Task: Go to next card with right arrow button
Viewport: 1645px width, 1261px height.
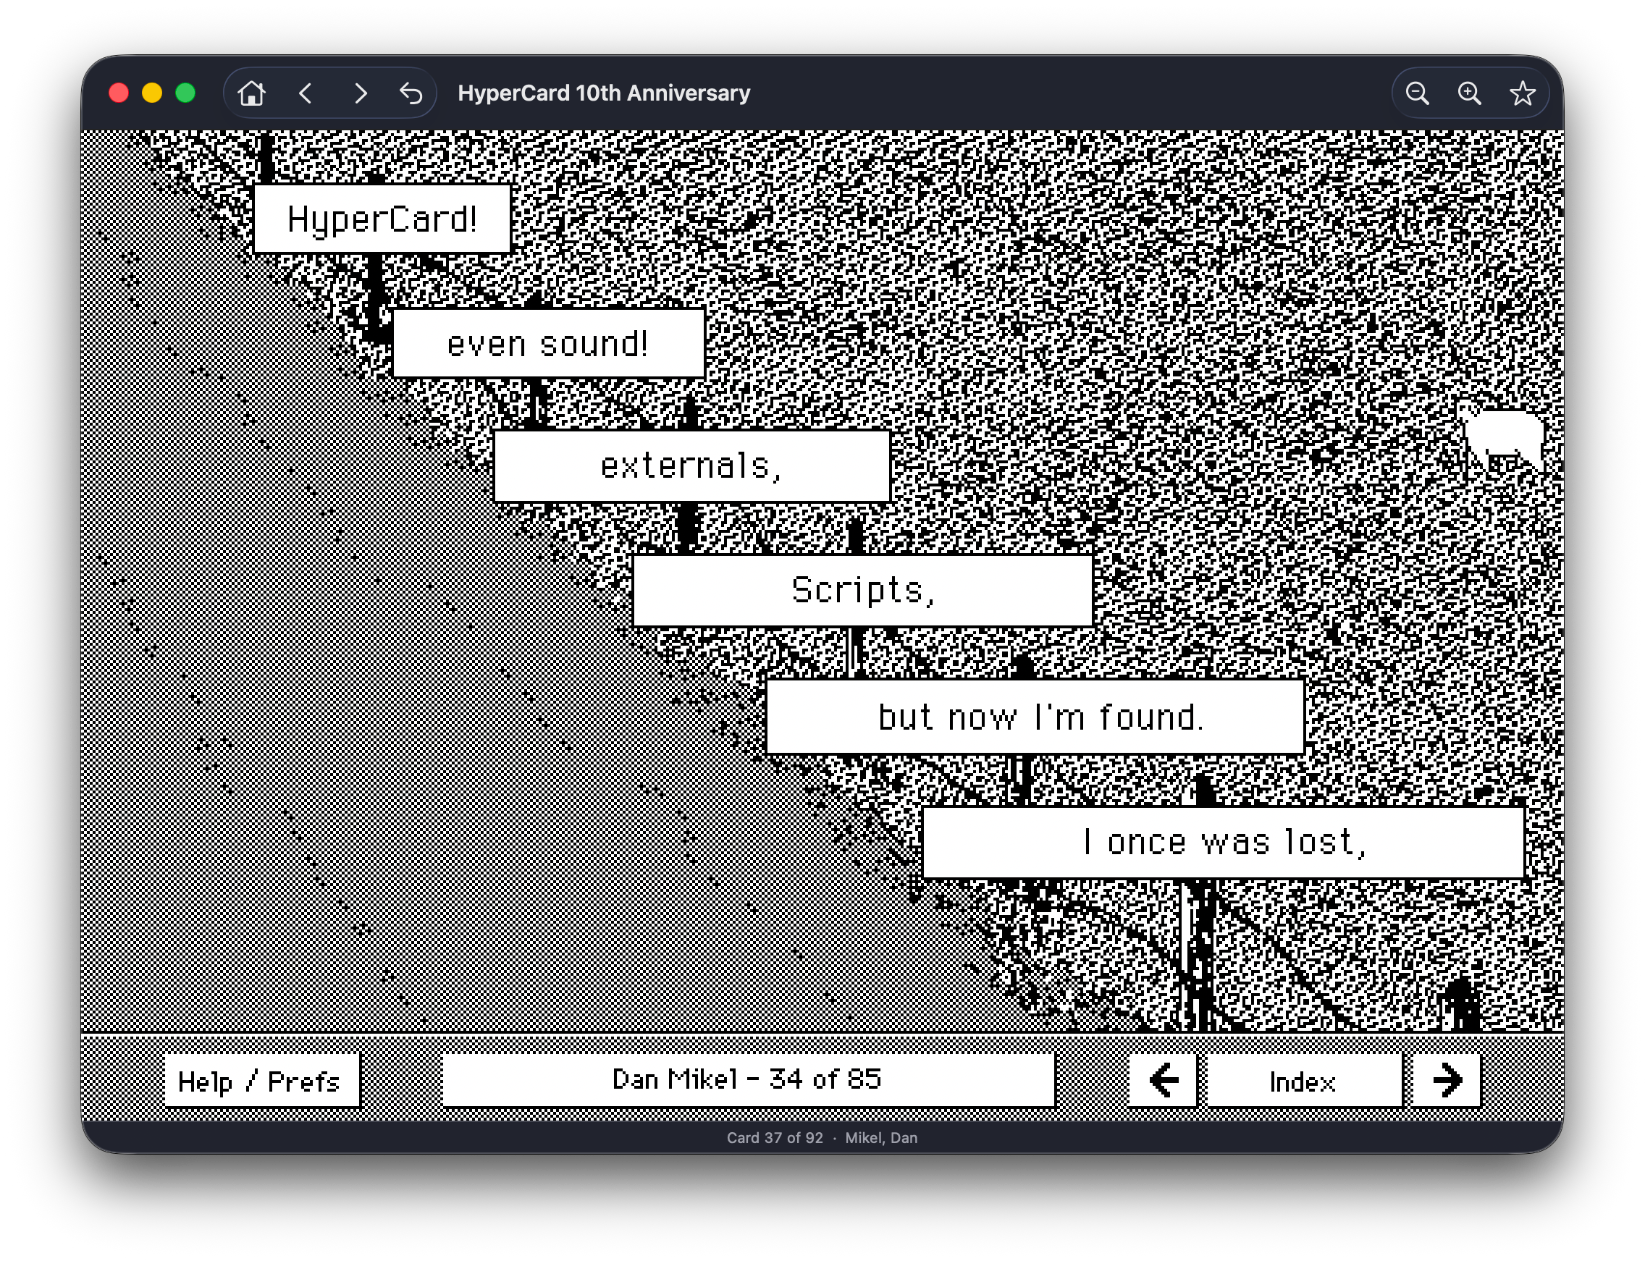Action: pos(1446,1080)
